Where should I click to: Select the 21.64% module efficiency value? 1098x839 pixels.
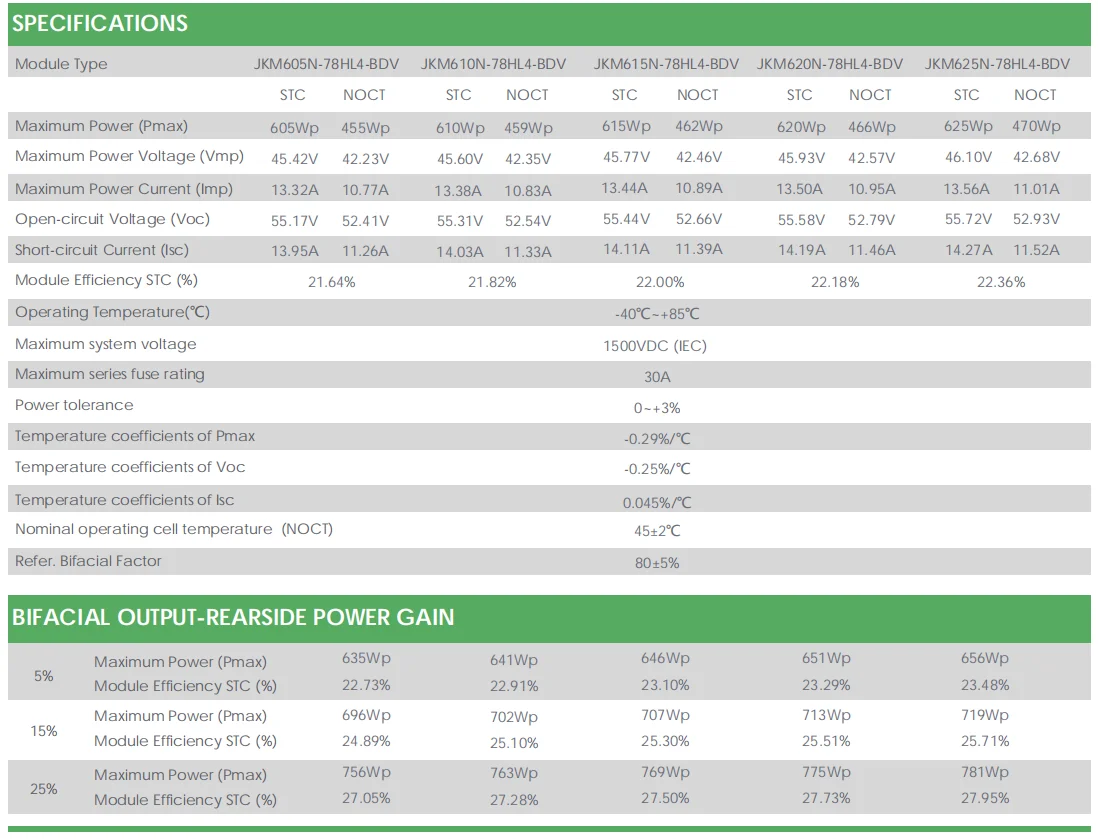331,282
